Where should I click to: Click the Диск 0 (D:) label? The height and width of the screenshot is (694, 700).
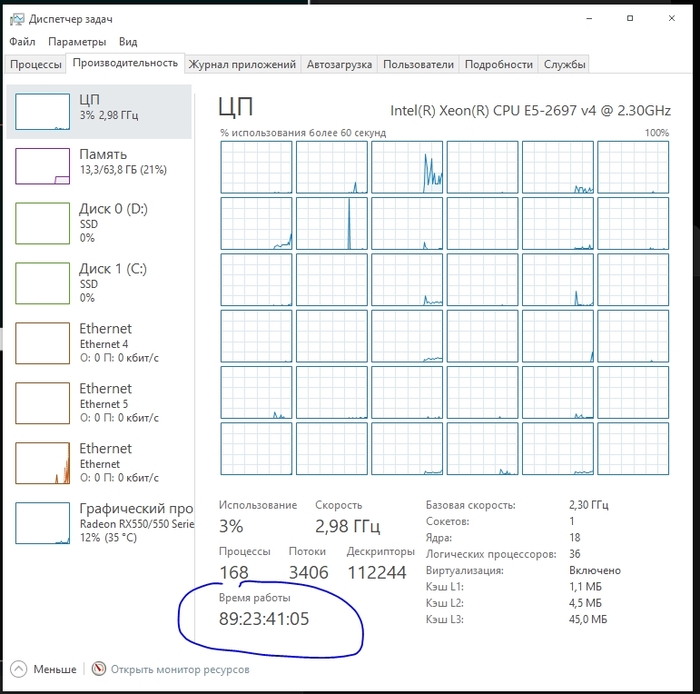click(x=113, y=209)
